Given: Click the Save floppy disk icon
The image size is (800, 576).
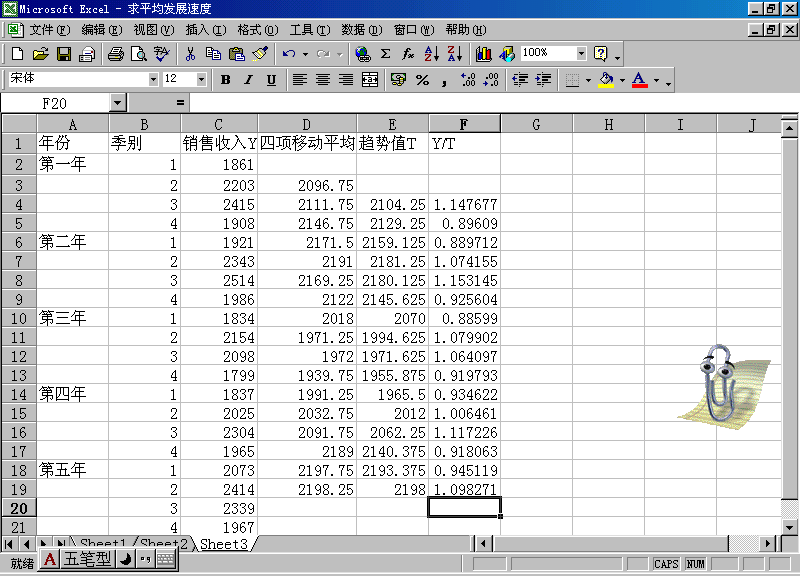Looking at the screenshot, I should (64, 53).
